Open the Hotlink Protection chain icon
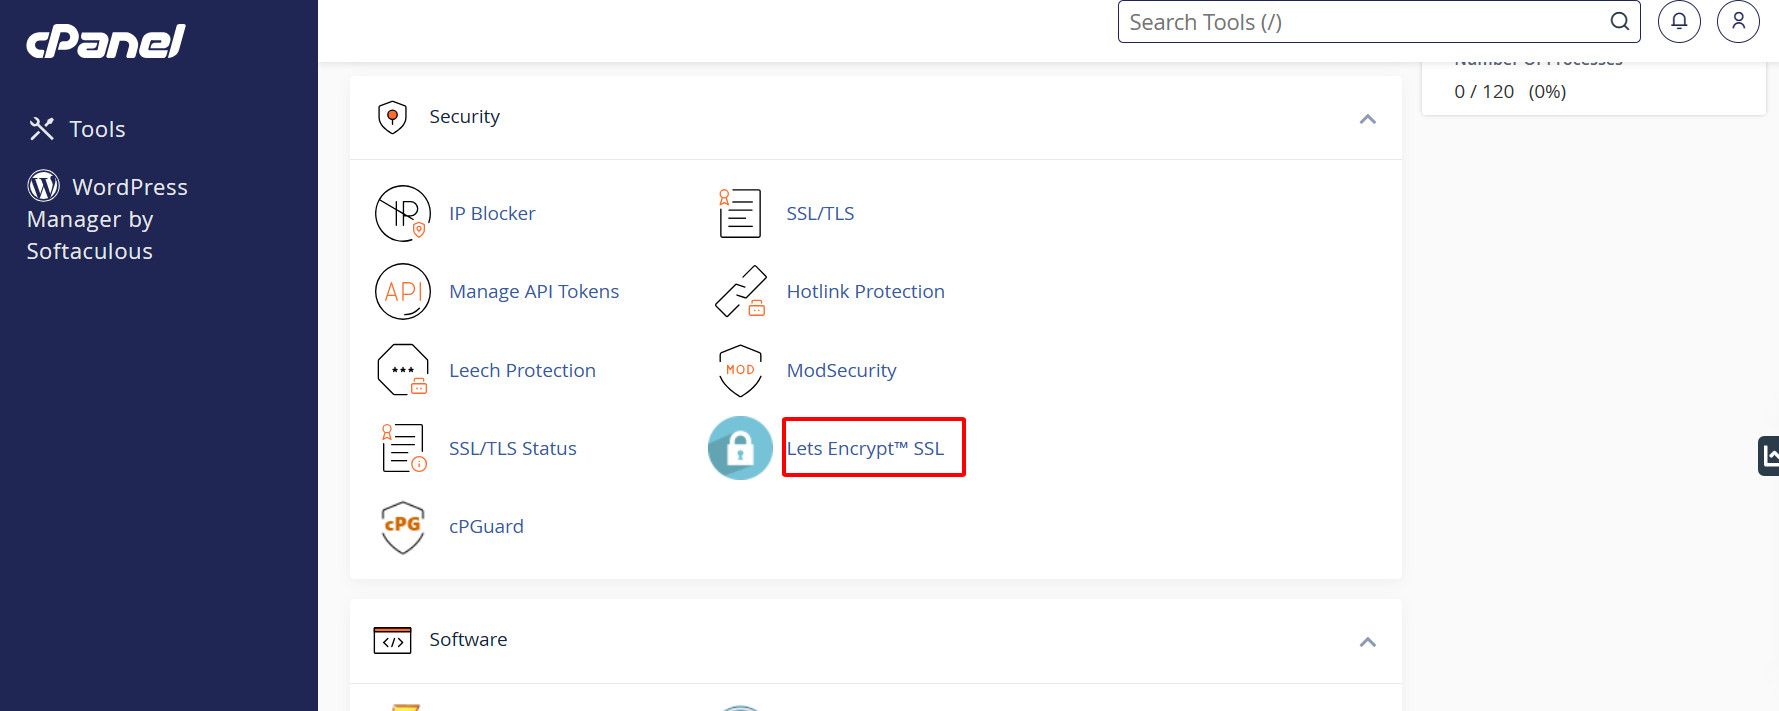 pyautogui.click(x=741, y=291)
